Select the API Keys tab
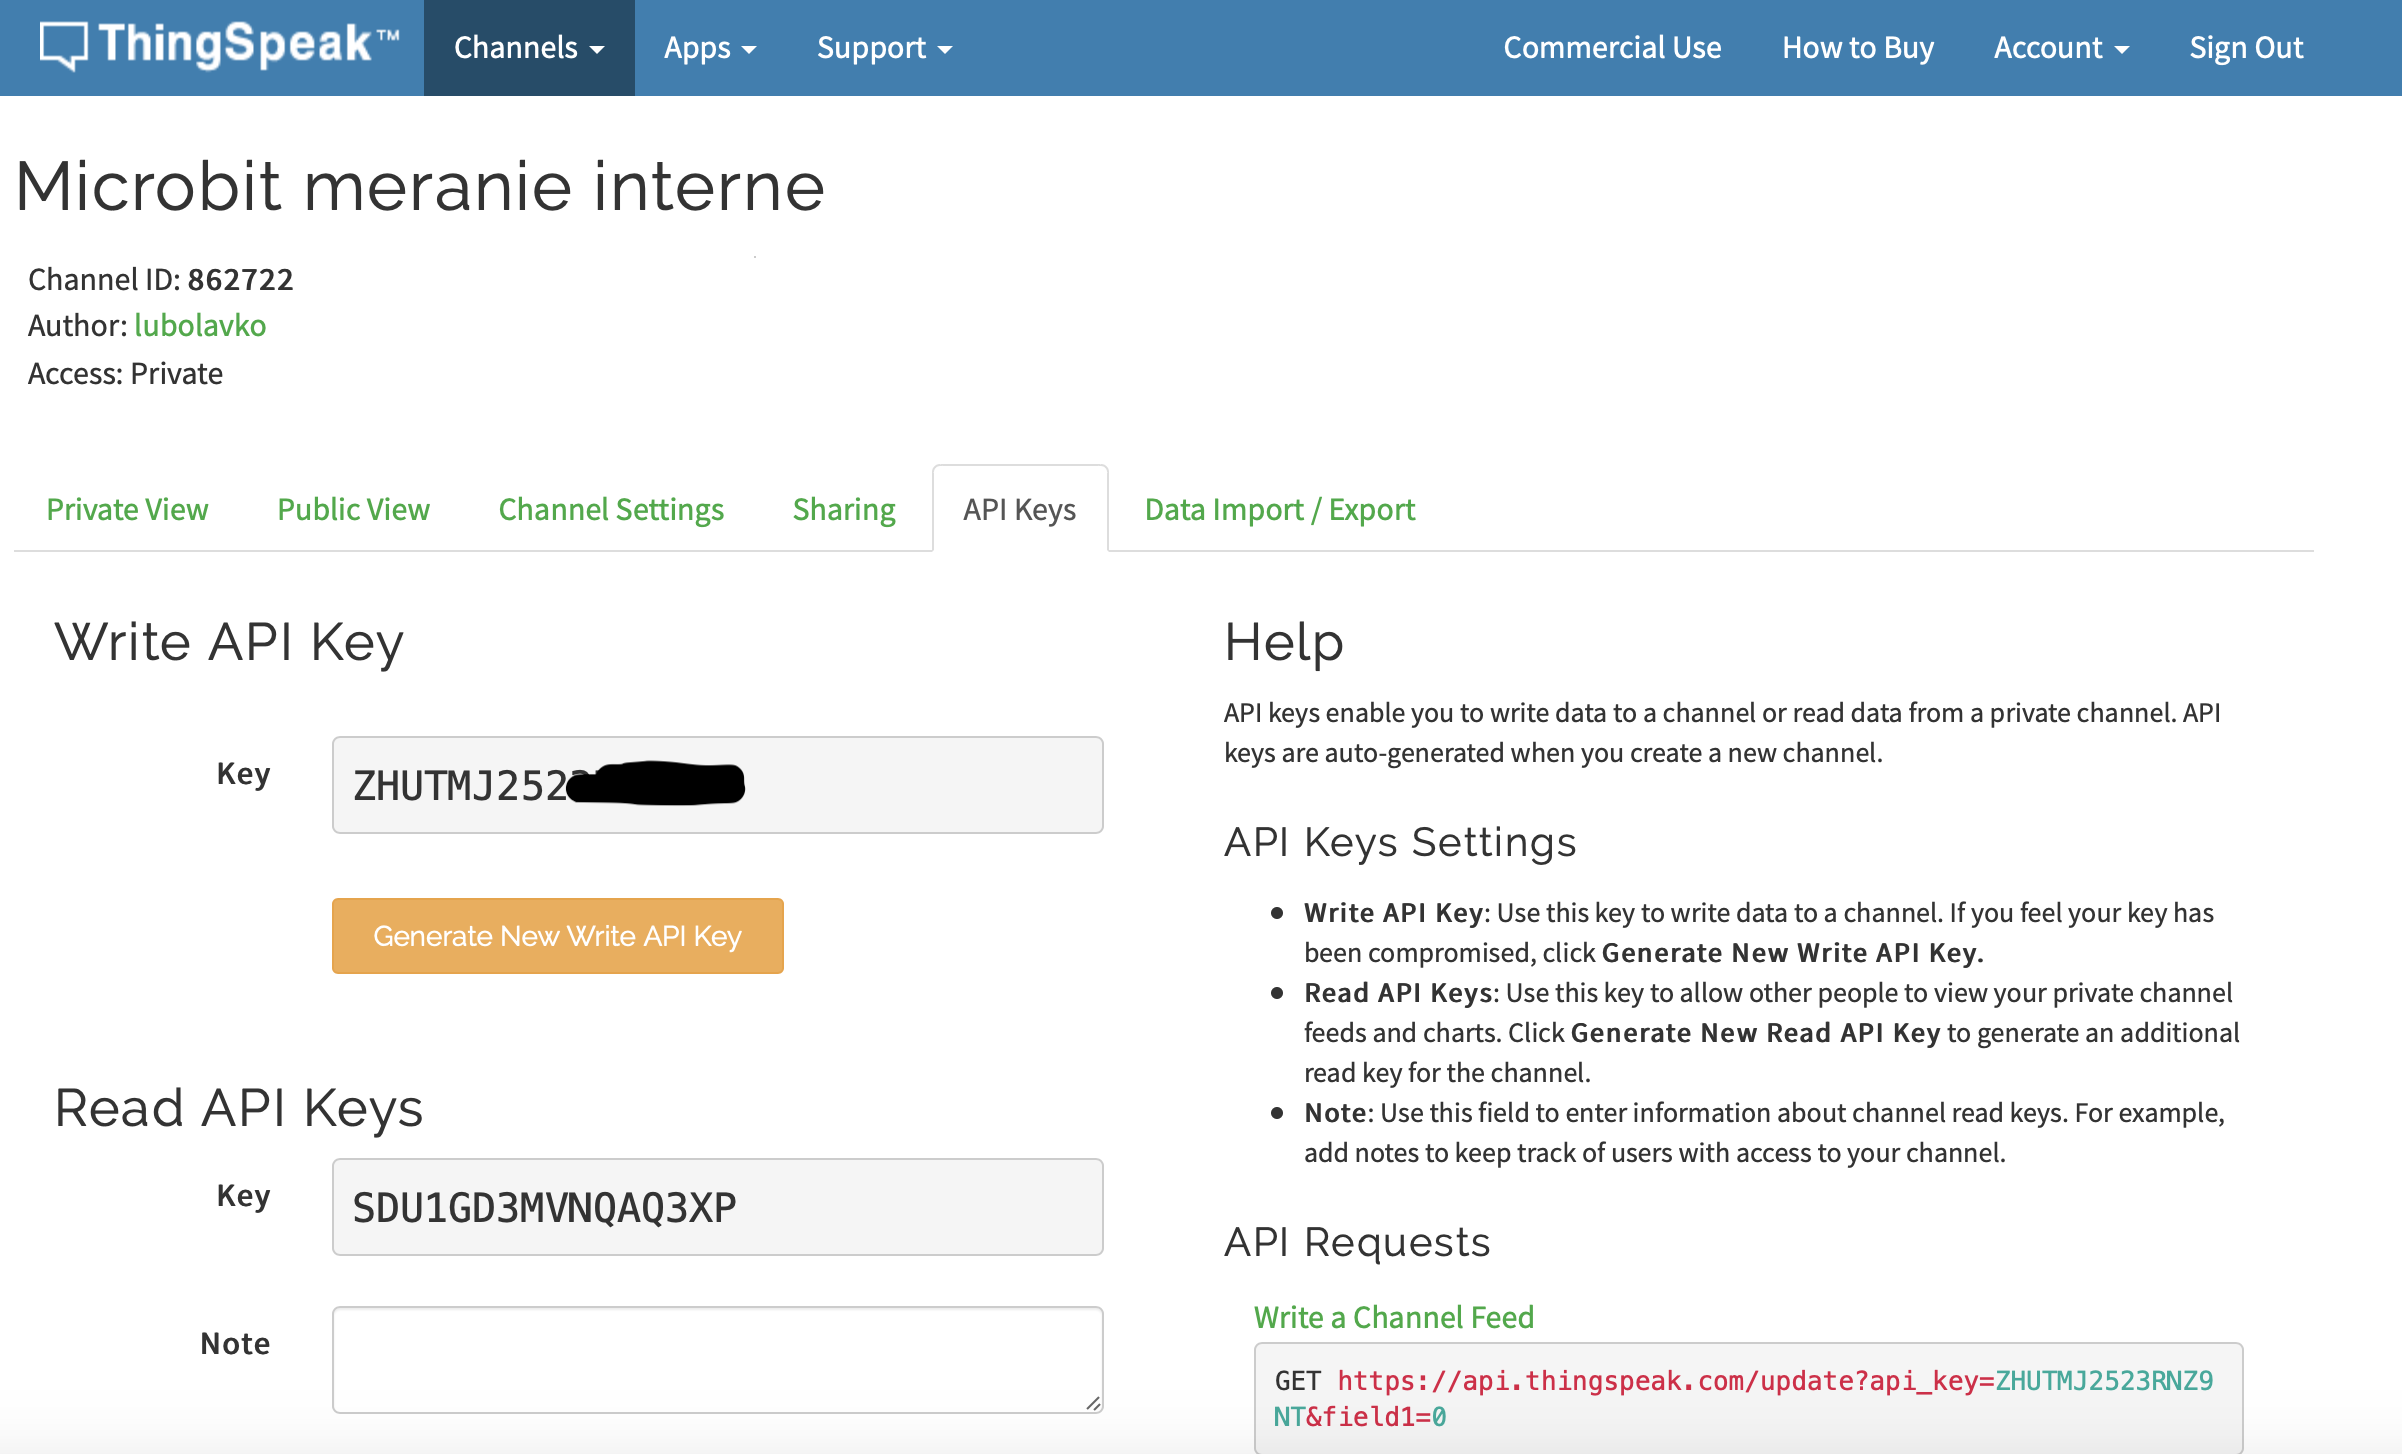Image resolution: width=2402 pixels, height=1454 pixels. coord(1019,510)
